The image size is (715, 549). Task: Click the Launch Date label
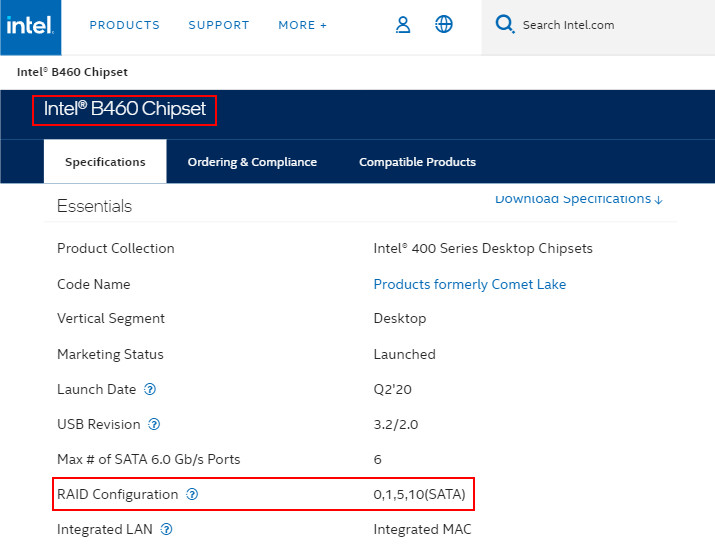[x=97, y=389]
